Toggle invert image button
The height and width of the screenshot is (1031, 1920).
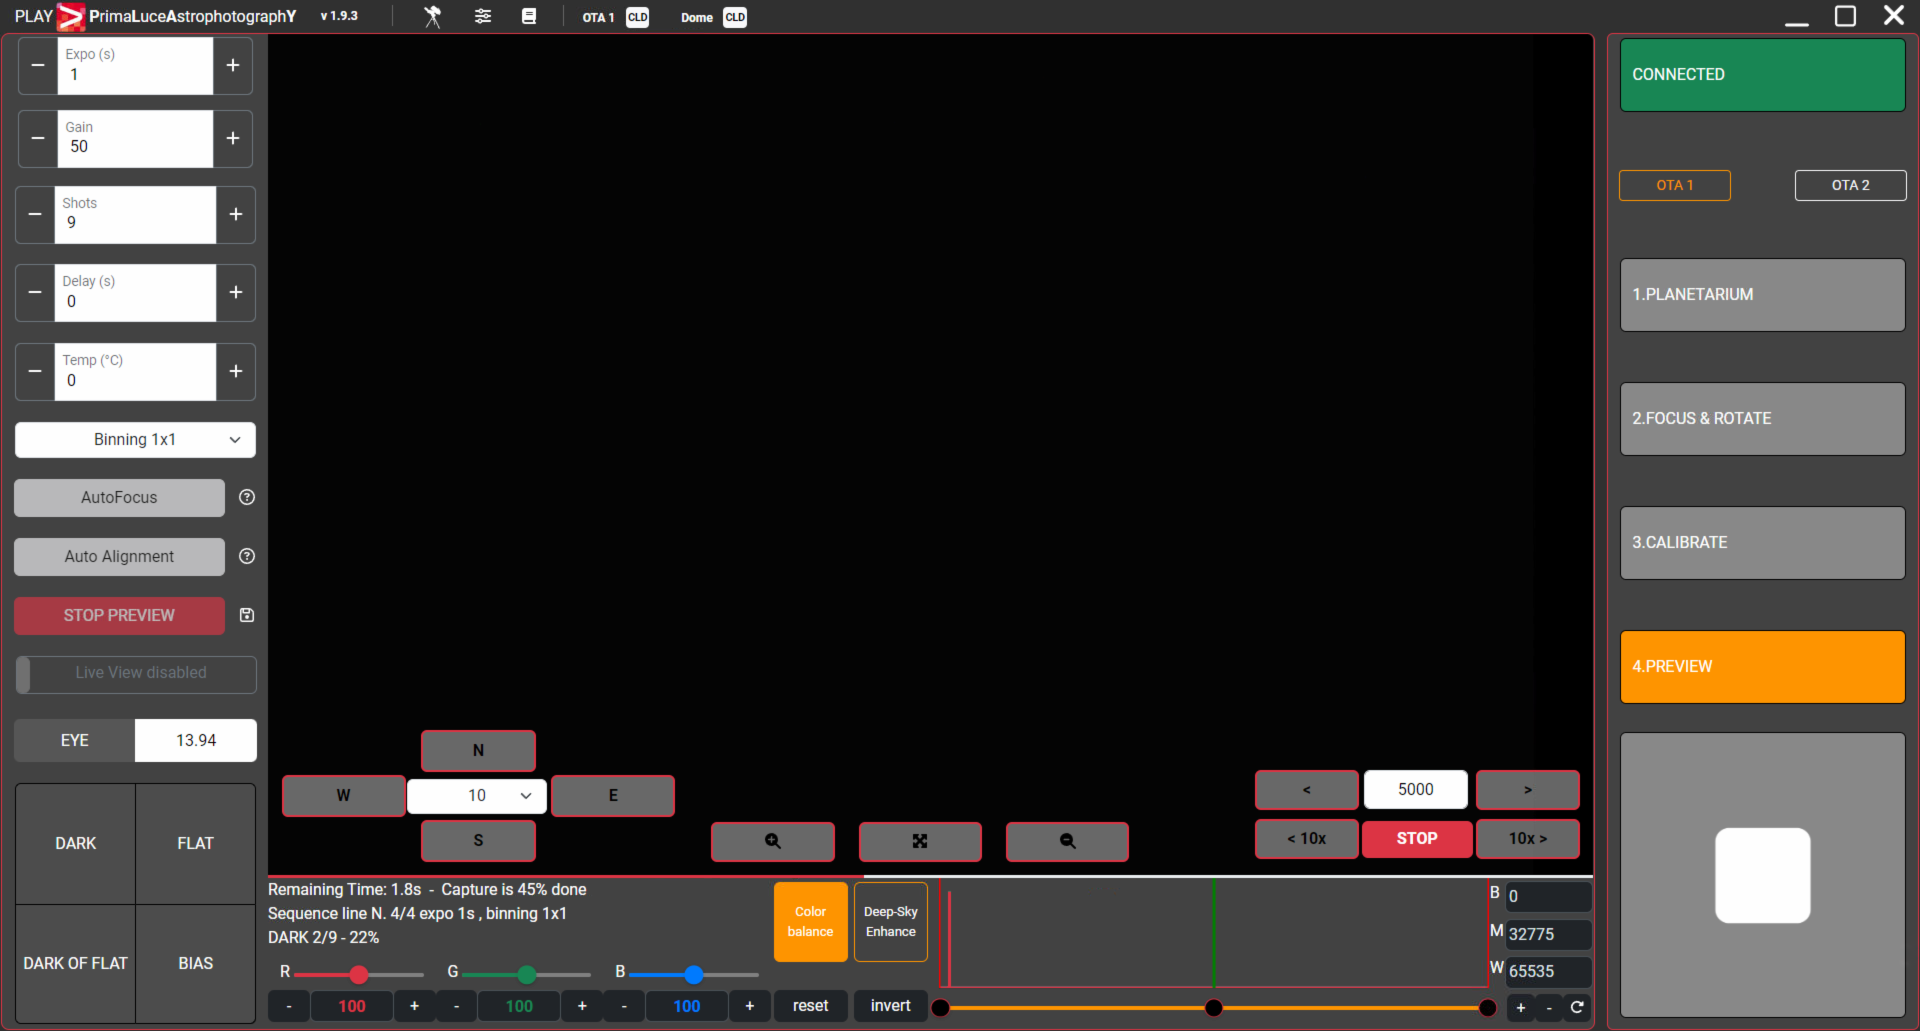click(890, 1006)
